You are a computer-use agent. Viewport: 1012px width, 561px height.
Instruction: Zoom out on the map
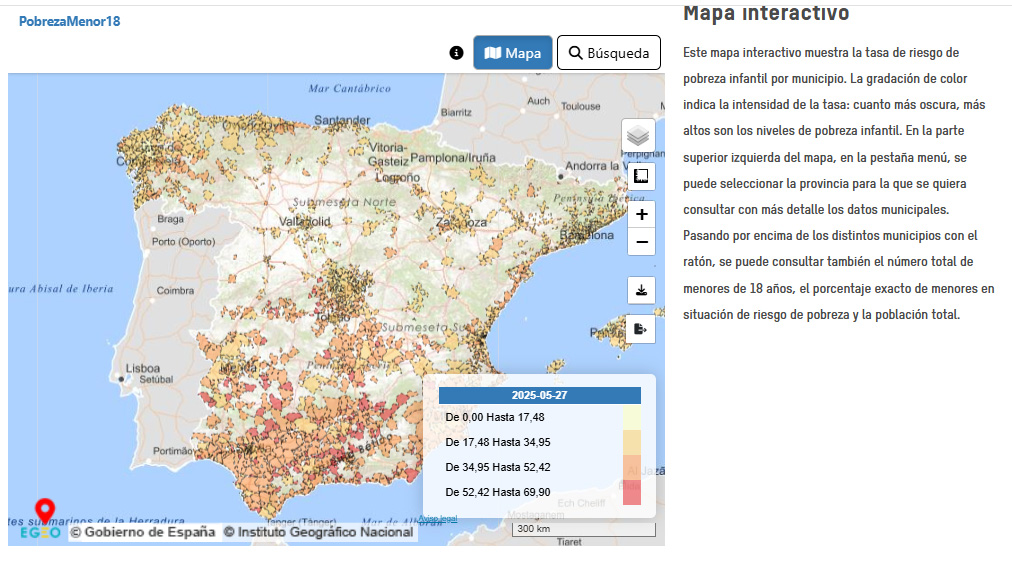(x=642, y=242)
